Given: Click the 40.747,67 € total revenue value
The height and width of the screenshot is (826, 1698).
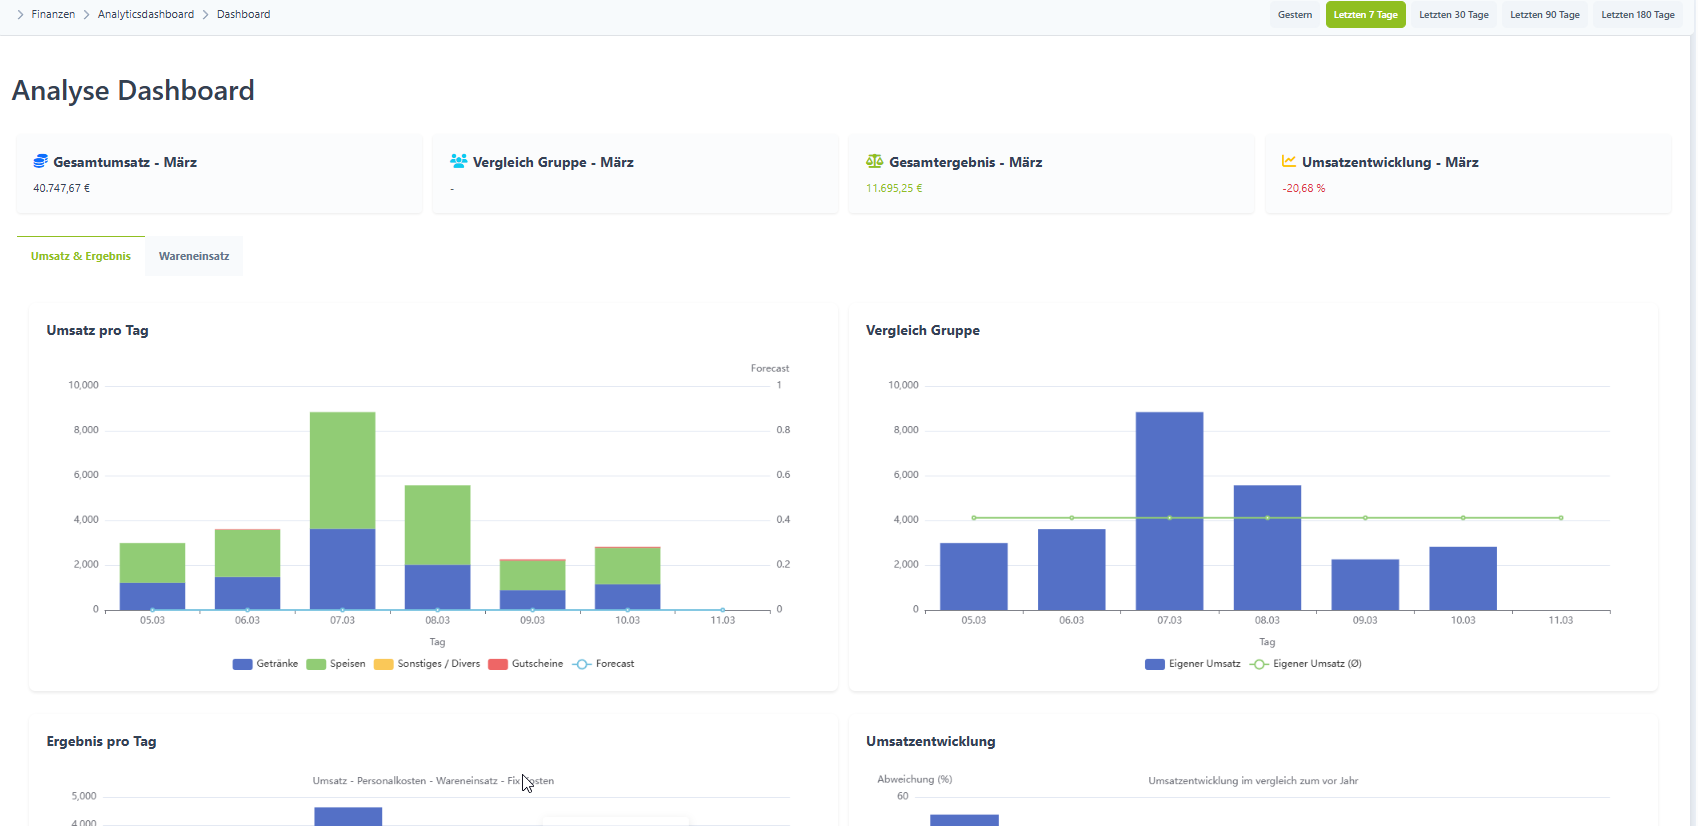Looking at the screenshot, I should pos(61,188).
